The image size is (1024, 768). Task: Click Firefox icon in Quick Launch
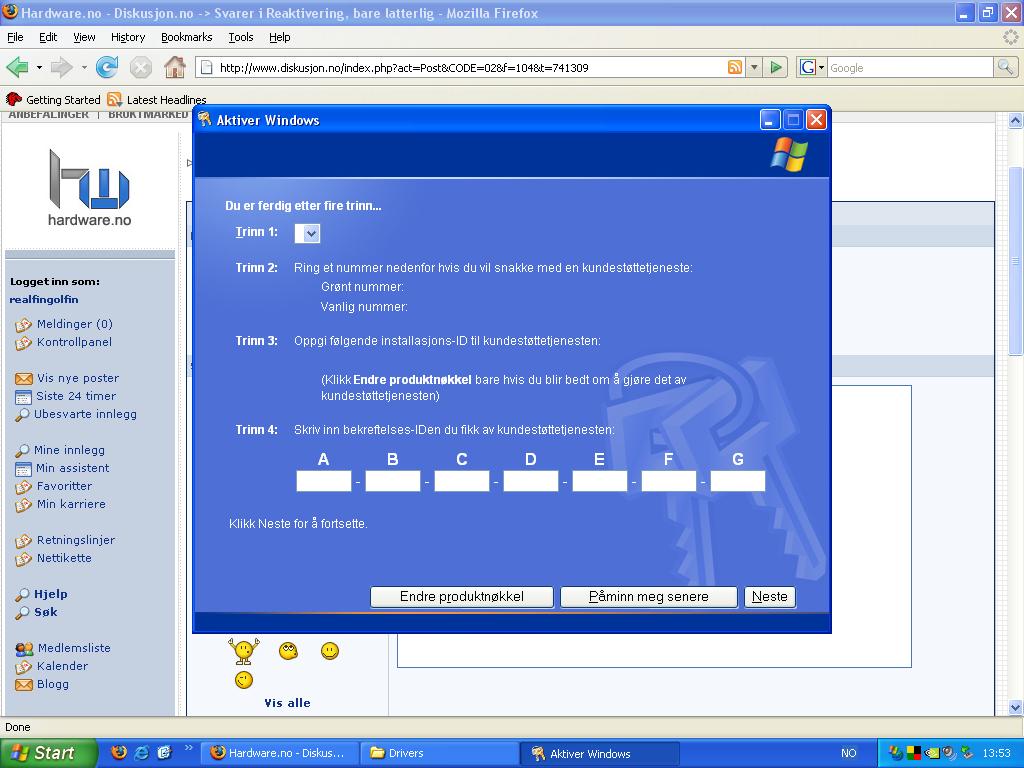click(119, 752)
